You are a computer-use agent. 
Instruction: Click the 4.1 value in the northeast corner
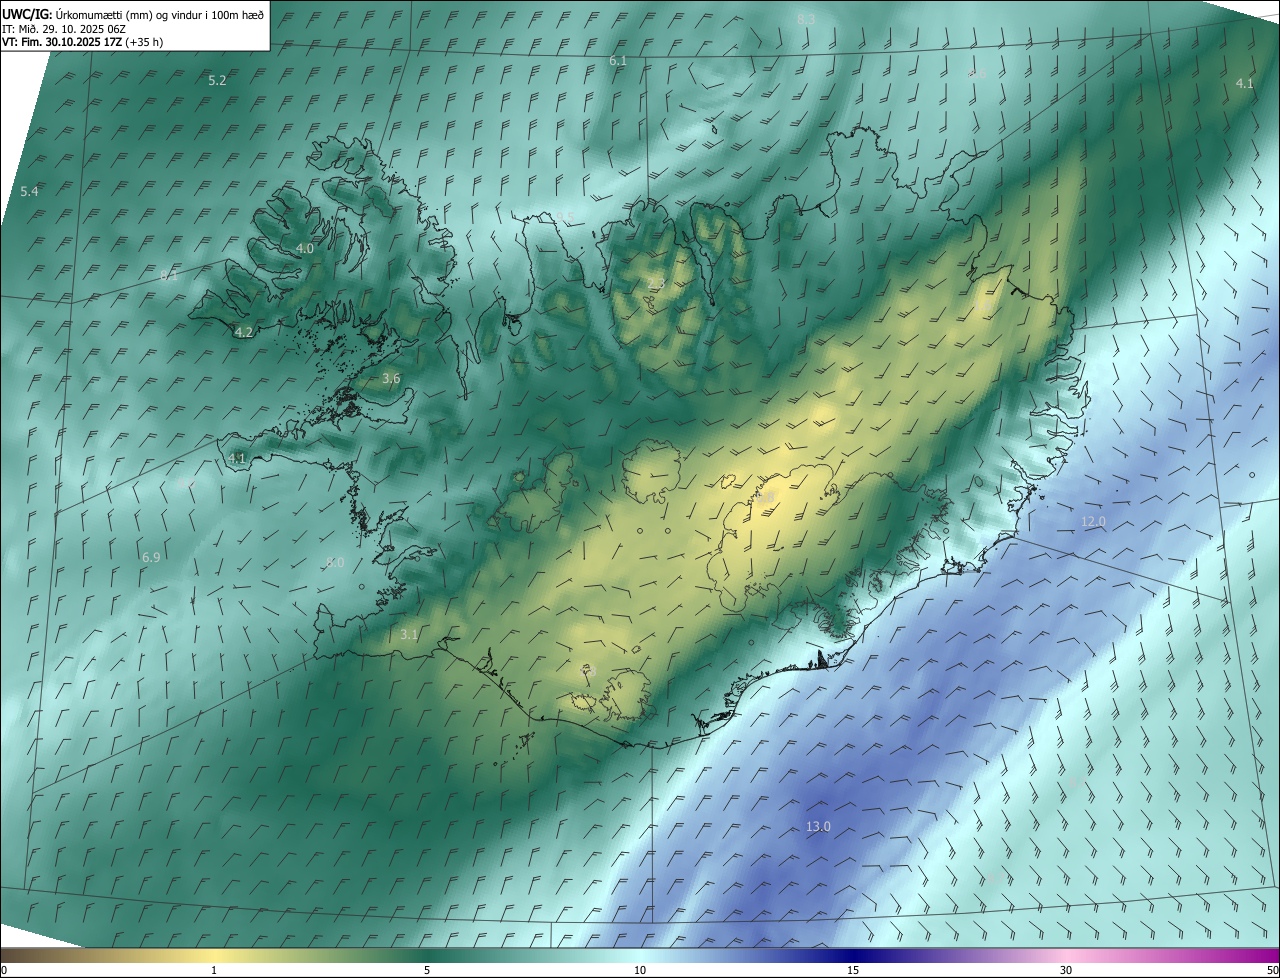coord(1244,83)
